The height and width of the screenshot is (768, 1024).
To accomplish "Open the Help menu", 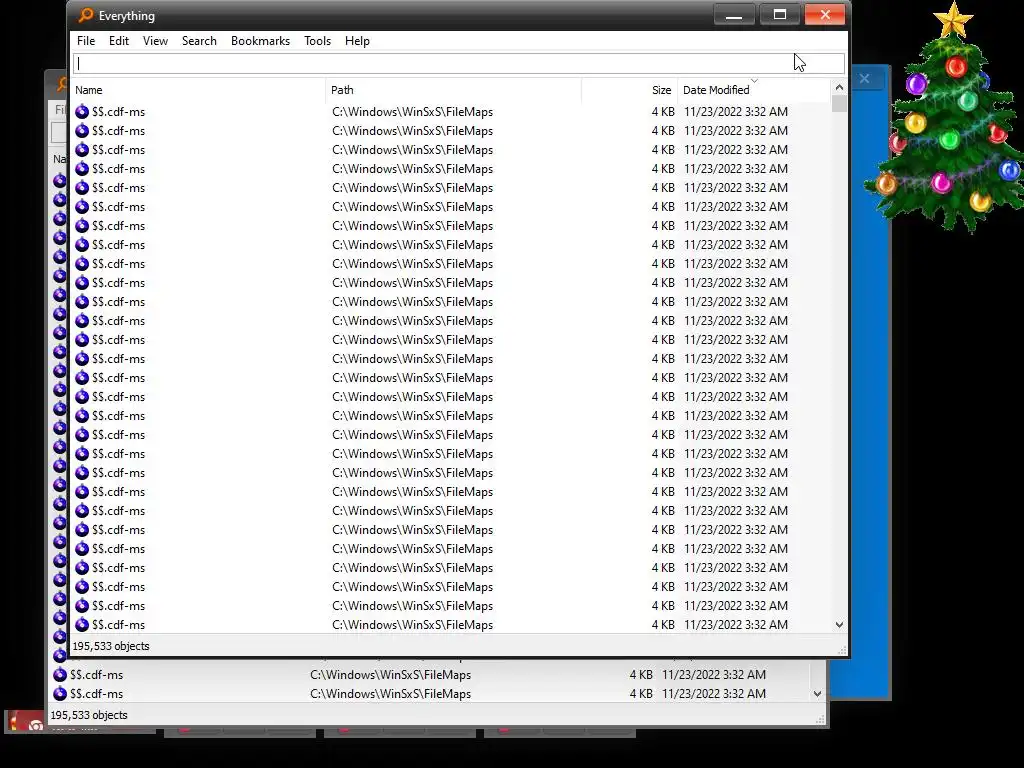I will [357, 40].
